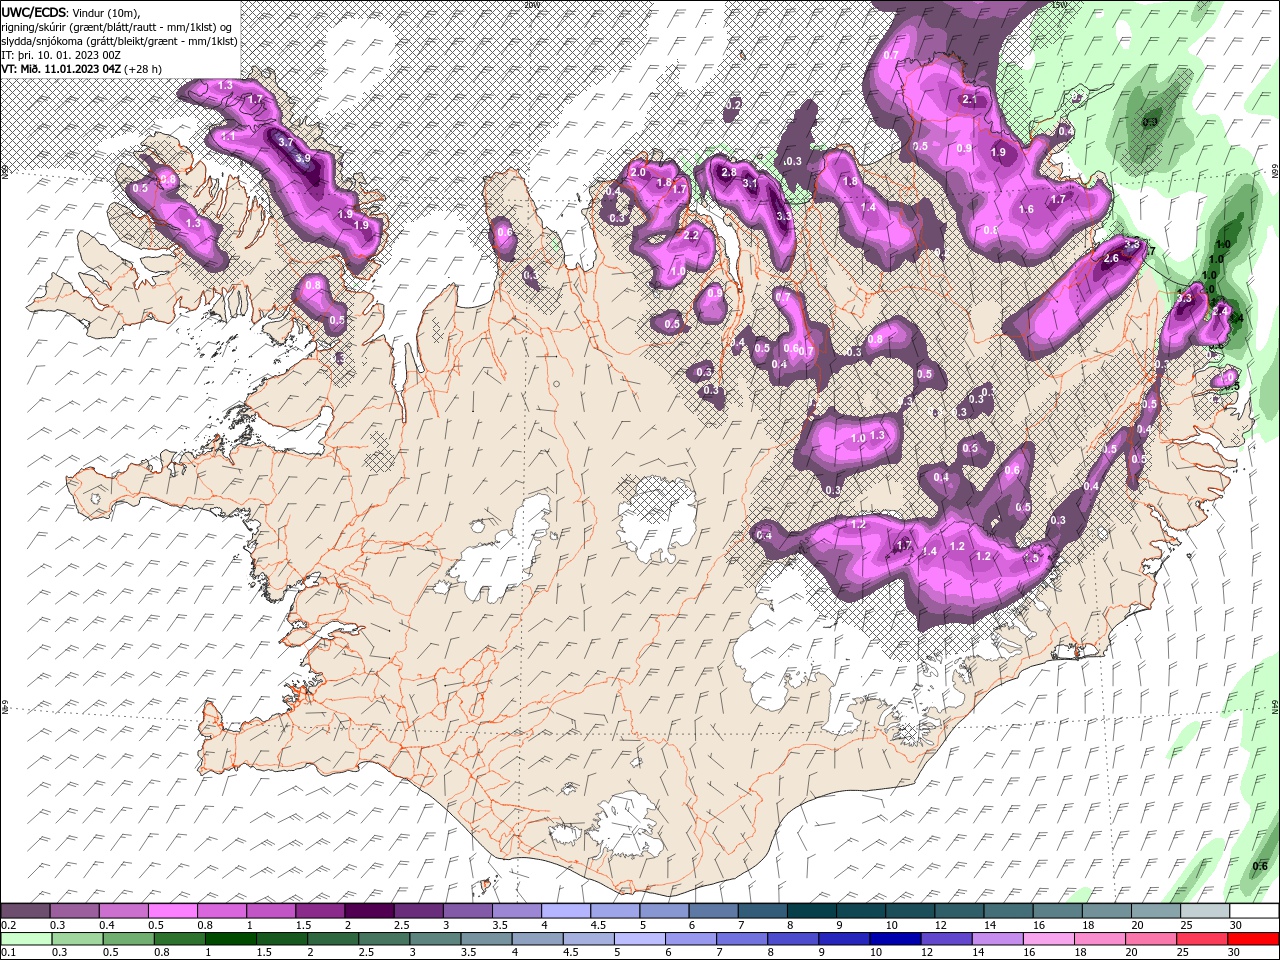Pick the lower legend swatch between 0.1 and 0.3

pyautogui.click(x=25, y=939)
